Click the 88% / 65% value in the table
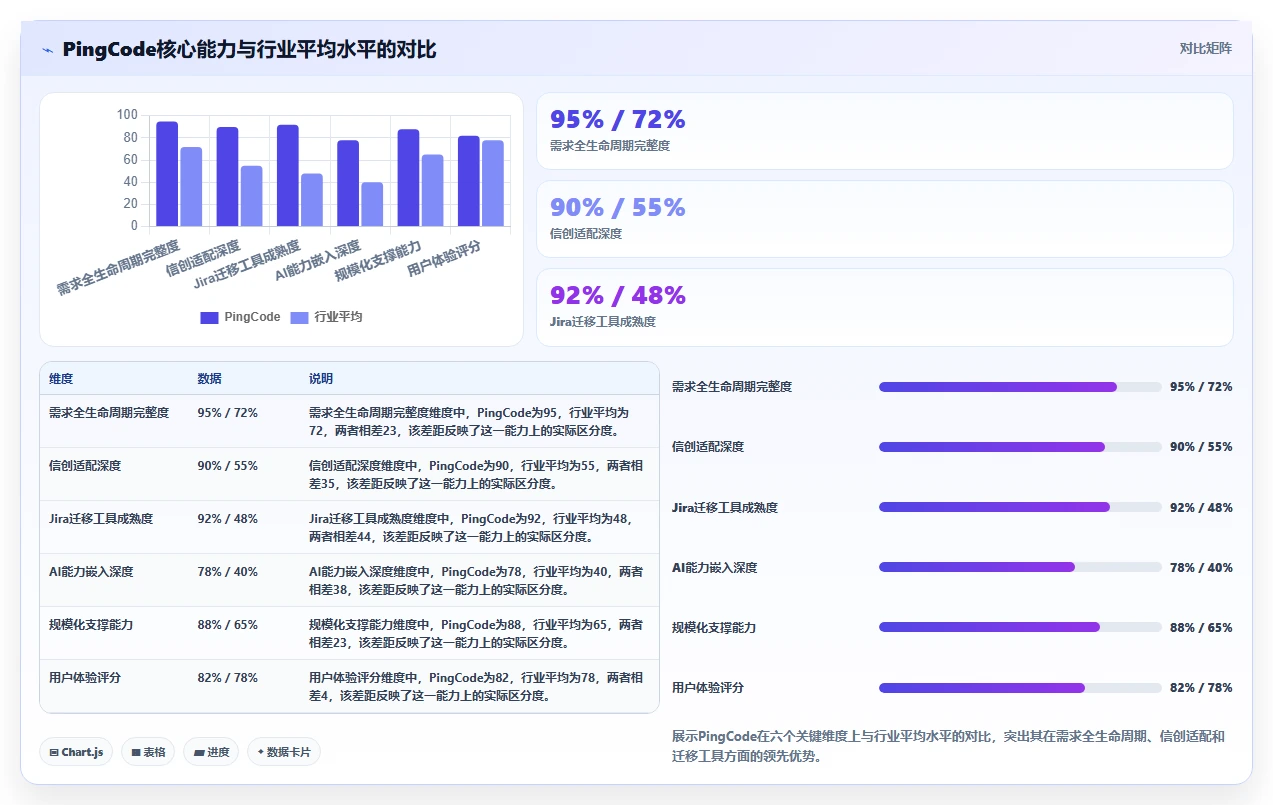This screenshot has height=805, width=1273. pyautogui.click(x=228, y=625)
